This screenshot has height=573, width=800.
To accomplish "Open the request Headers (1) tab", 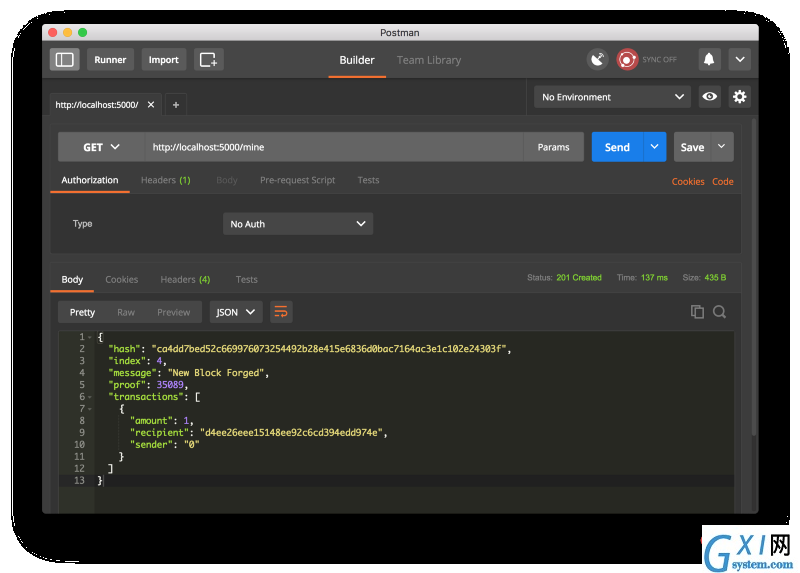I will 166,180.
